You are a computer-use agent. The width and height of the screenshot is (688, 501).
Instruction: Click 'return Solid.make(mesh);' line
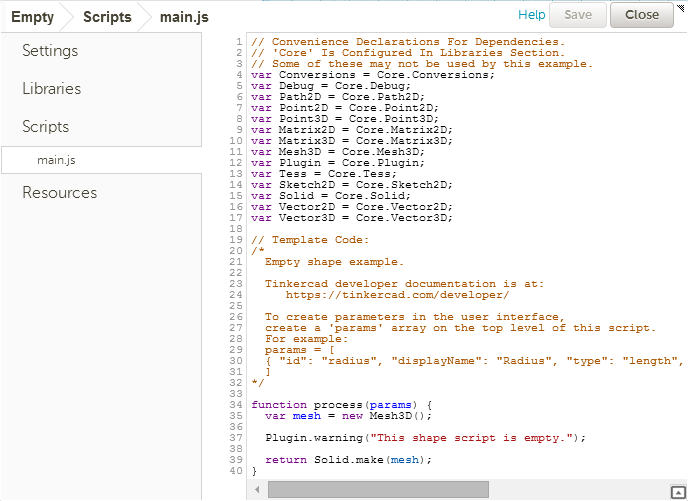(348, 460)
